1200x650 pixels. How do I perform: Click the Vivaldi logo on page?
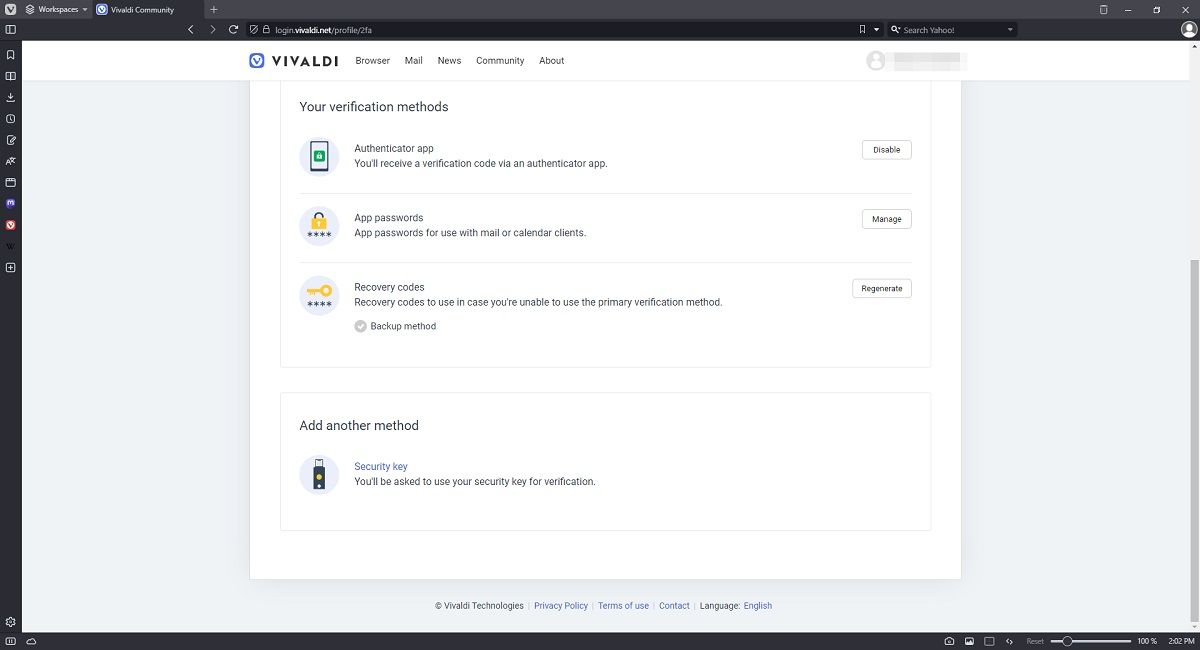(294, 60)
